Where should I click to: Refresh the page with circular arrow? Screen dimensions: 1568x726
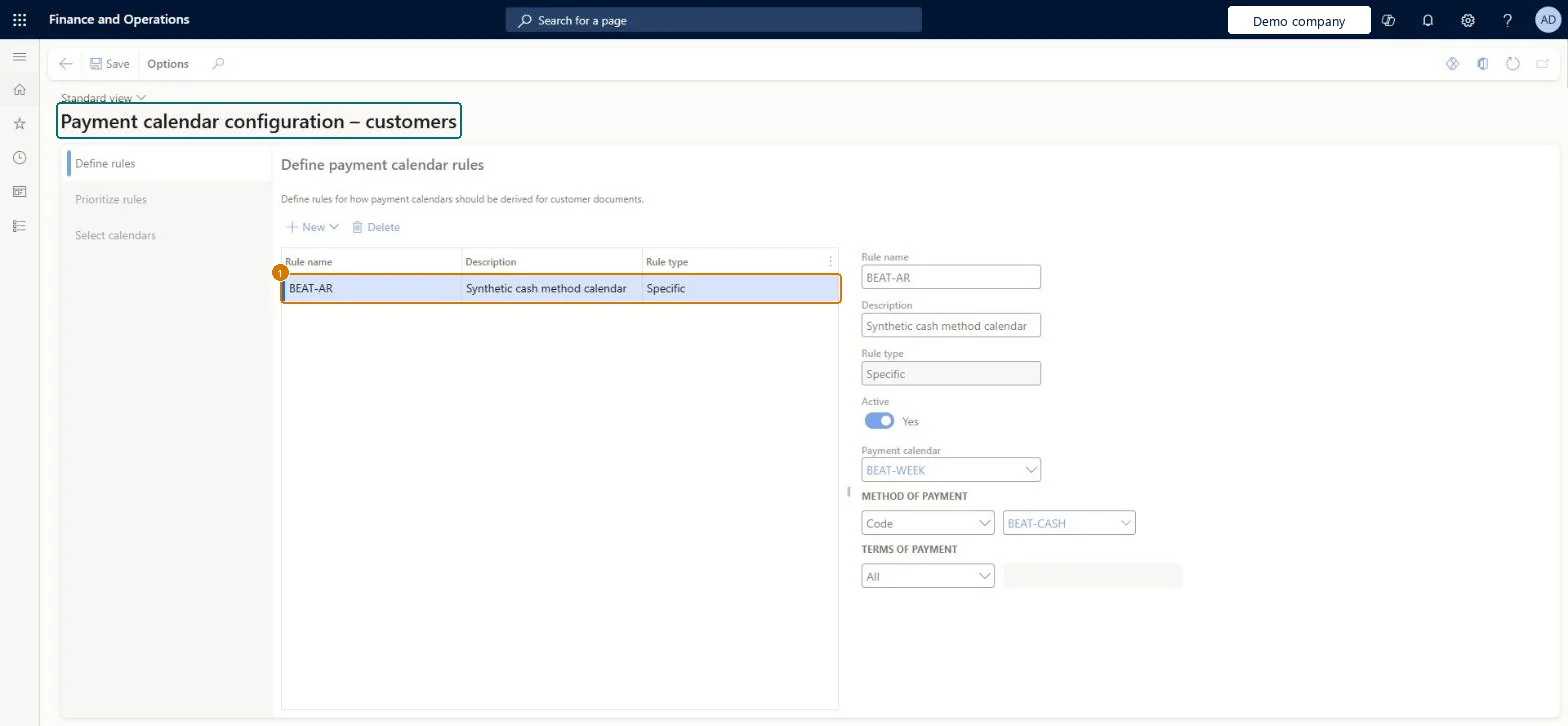point(1513,63)
